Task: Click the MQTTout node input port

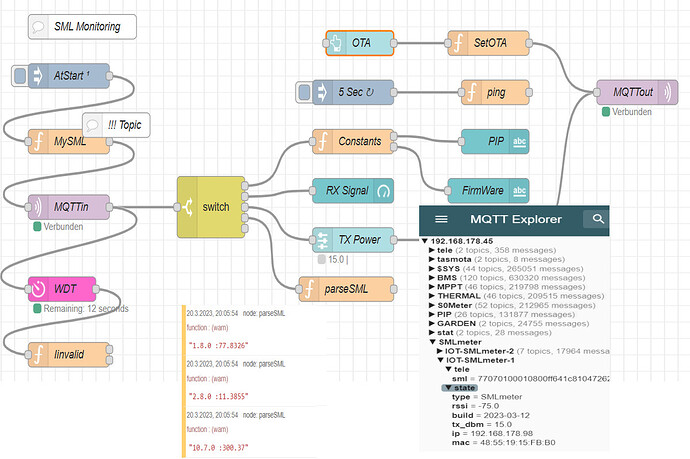Action: point(597,92)
